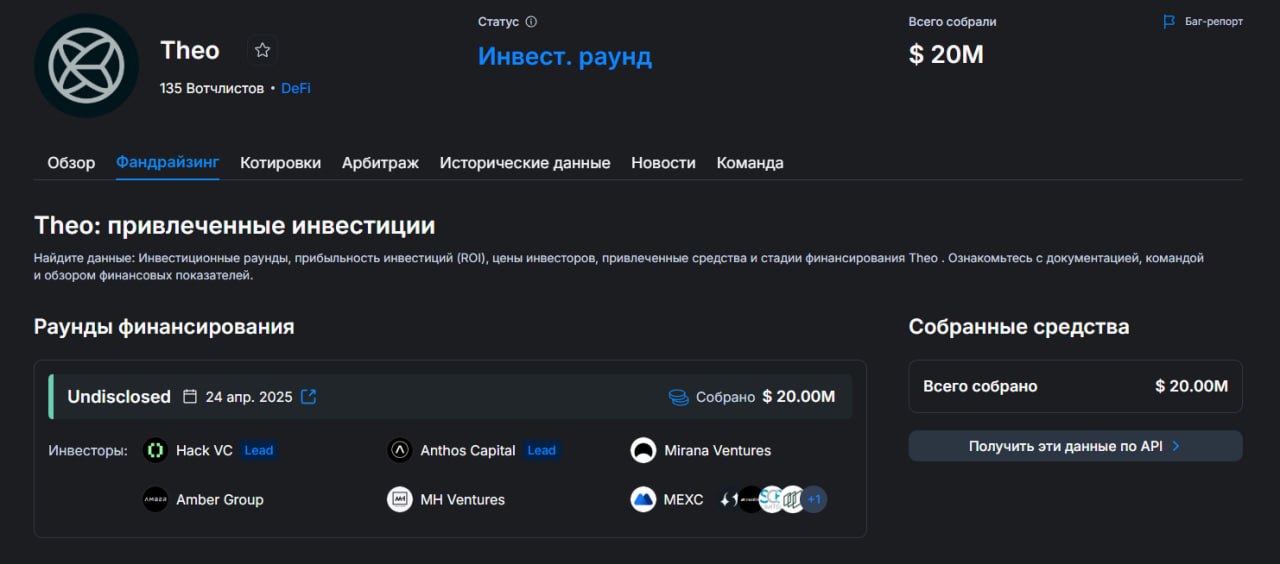1280x564 pixels.
Task: Click the status info icon
Action: (531, 22)
